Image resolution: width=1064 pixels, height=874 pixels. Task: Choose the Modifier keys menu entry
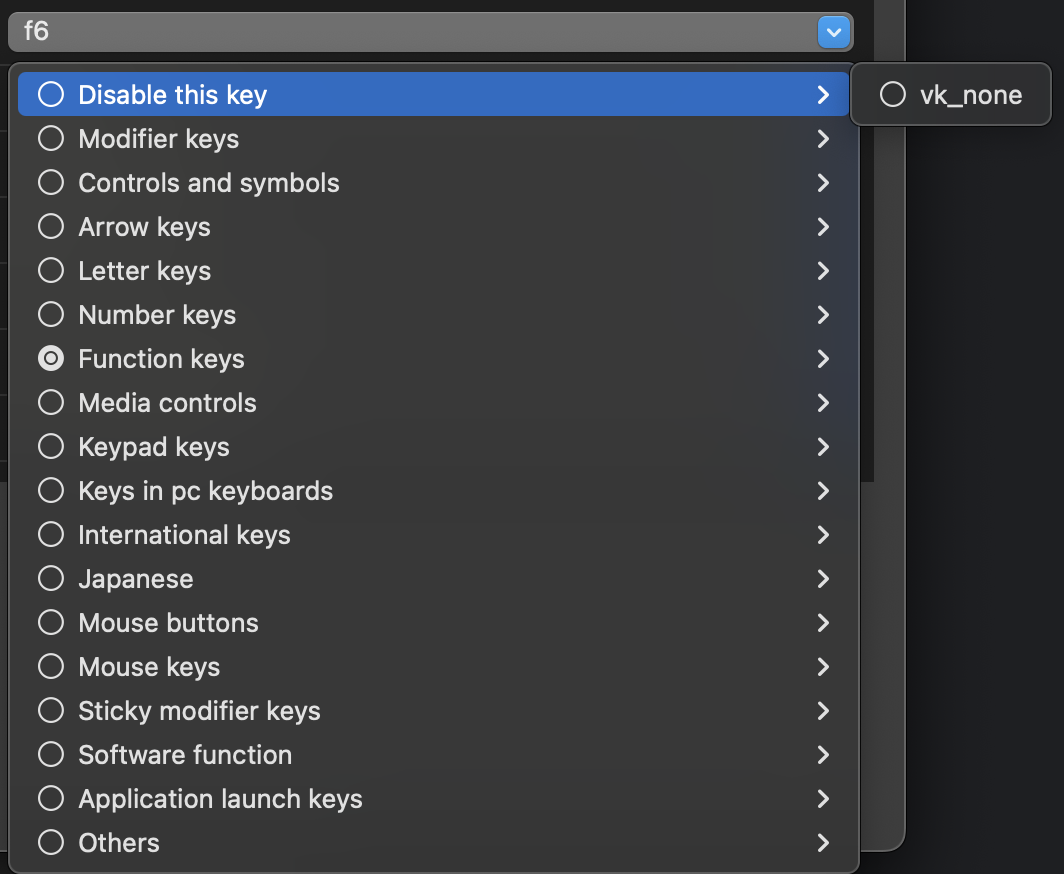click(x=159, y=139)
